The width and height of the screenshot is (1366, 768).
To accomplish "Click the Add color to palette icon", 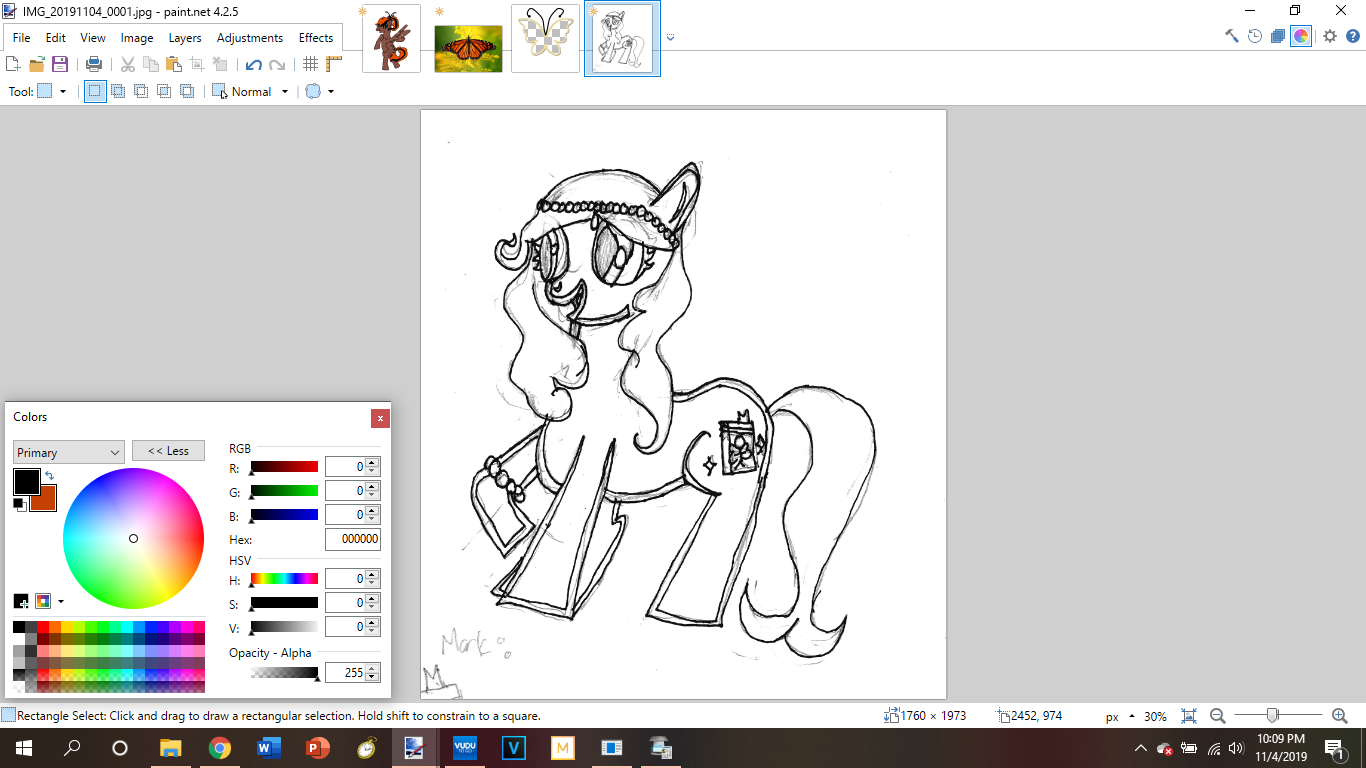I will click(x=21, y=601).
